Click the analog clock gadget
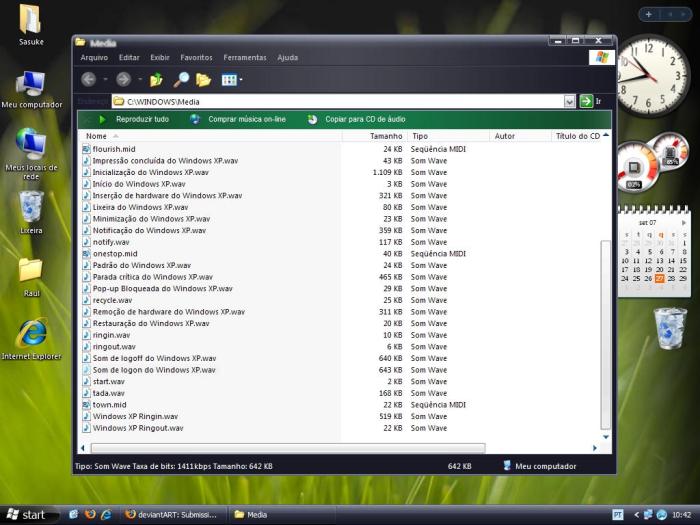Image resolution: width=700 pixels, height=525 pixels. (652, 76)
